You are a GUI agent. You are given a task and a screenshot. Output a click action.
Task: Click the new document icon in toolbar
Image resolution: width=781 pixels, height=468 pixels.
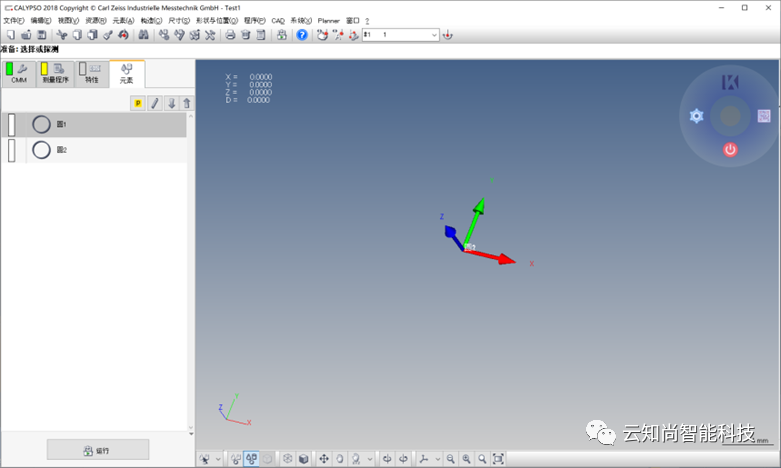10,35
